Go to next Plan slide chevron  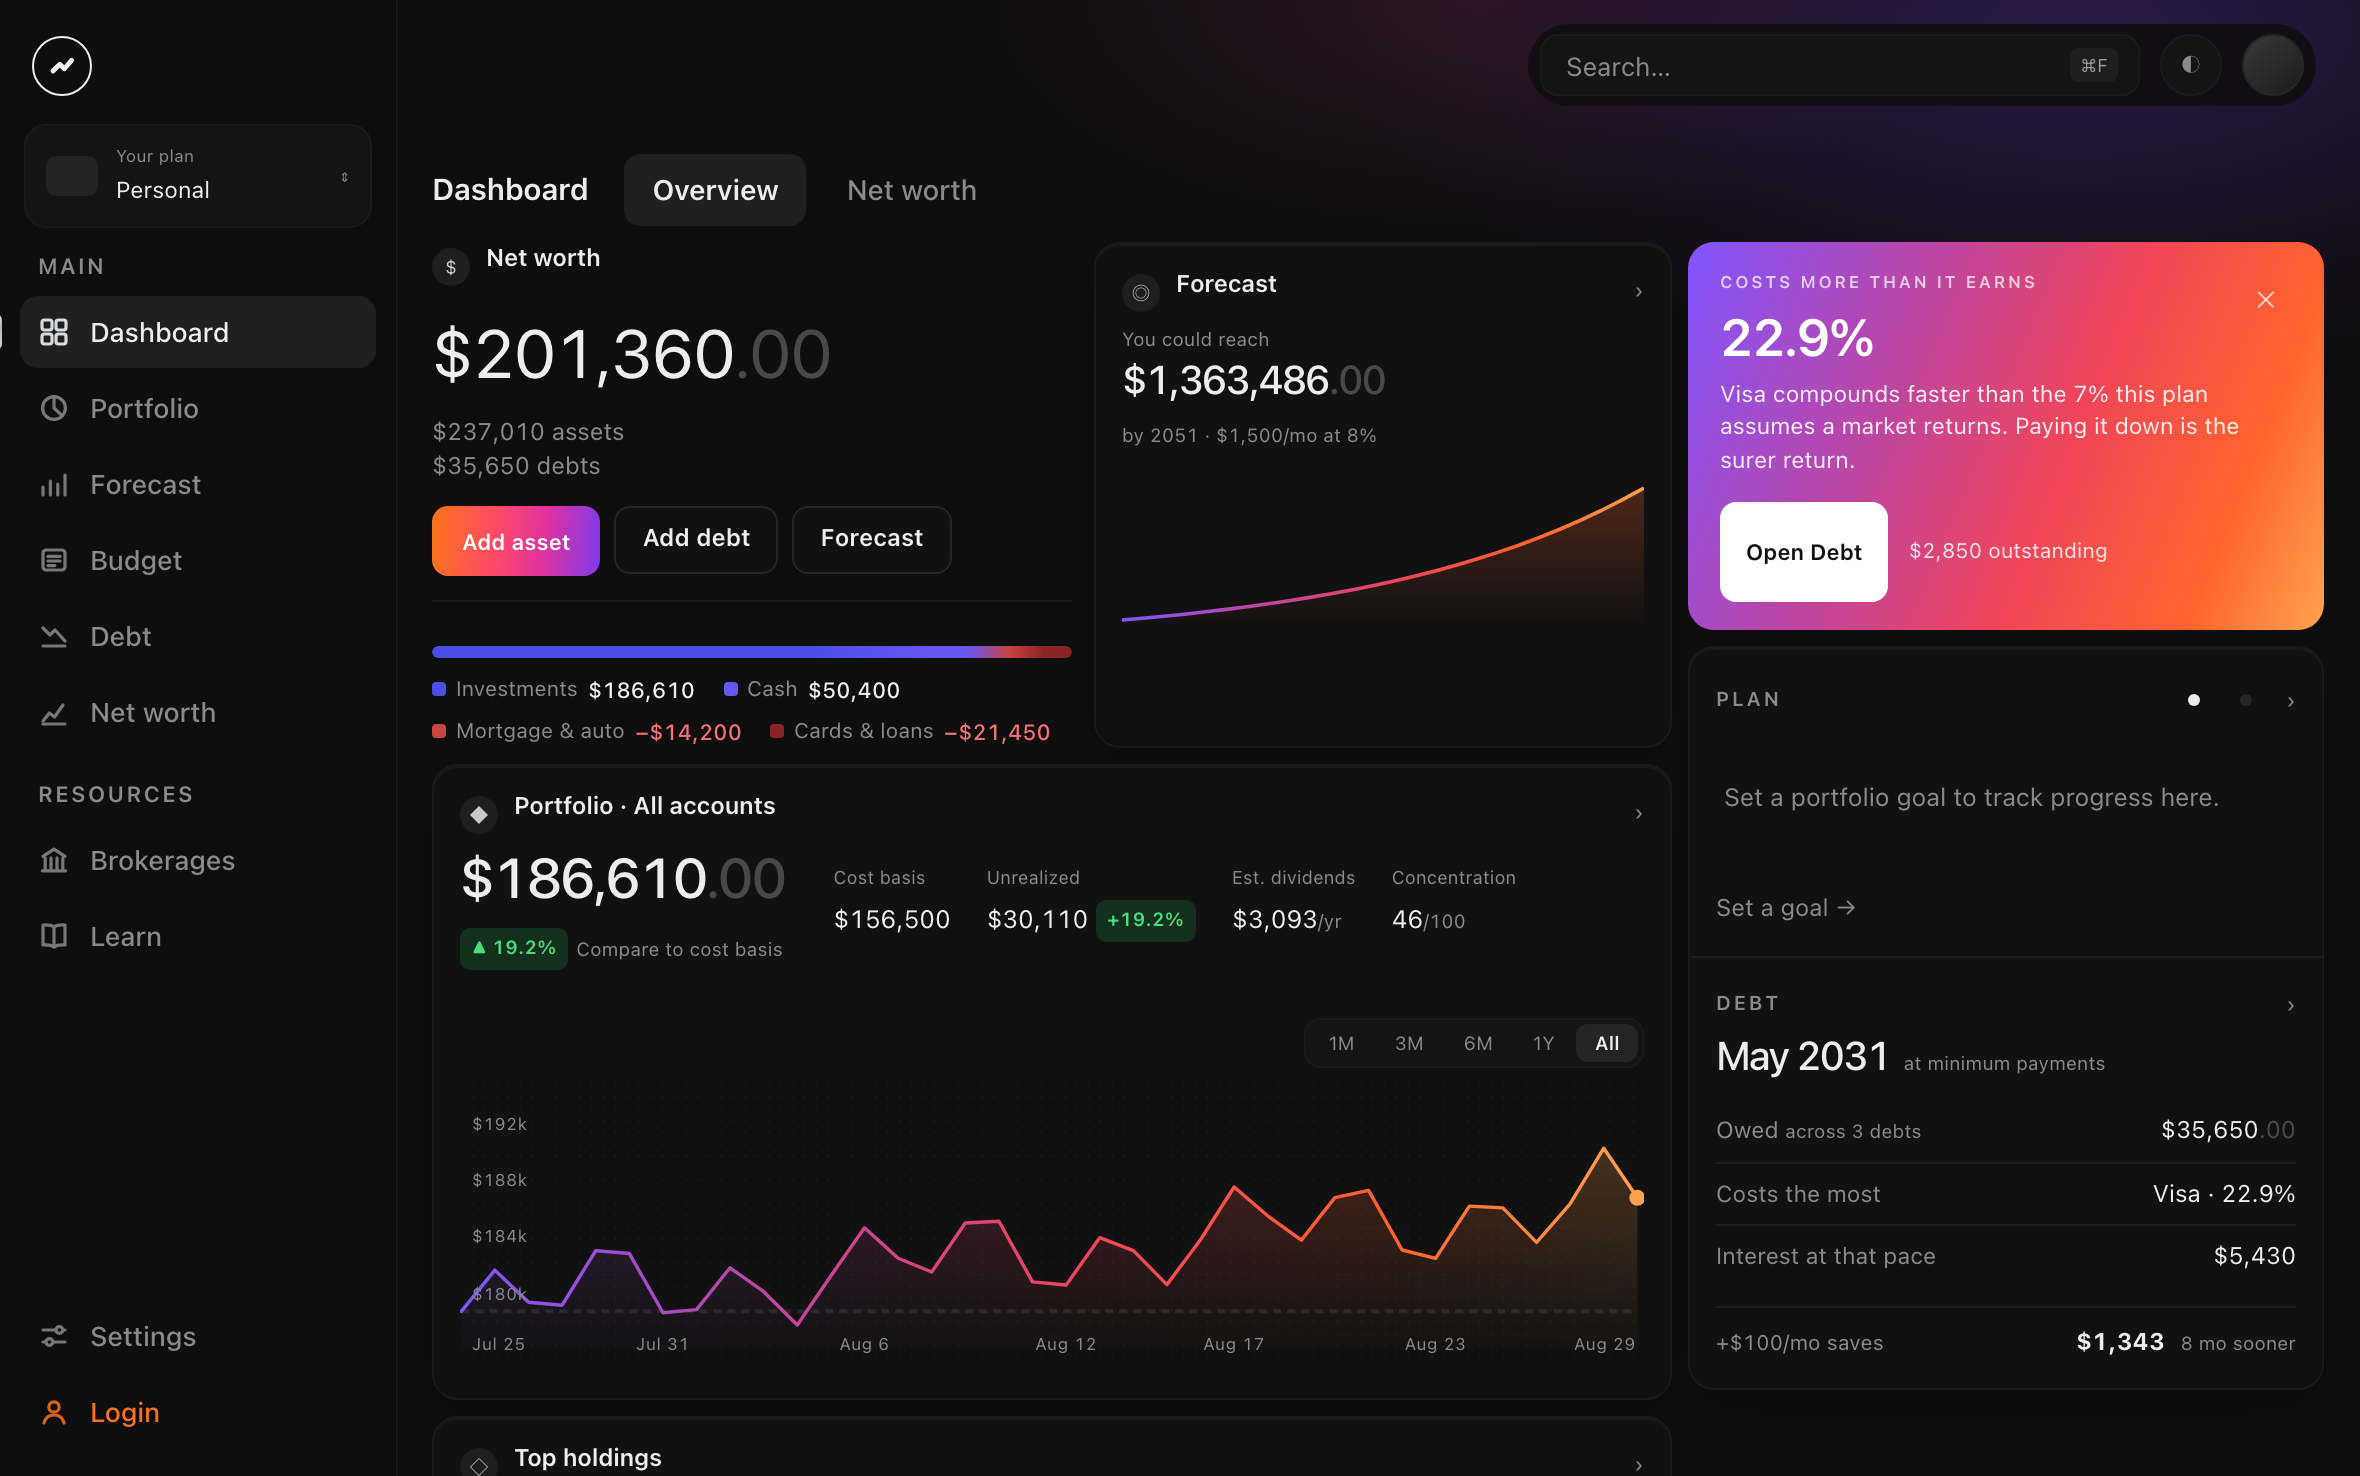2291,701
